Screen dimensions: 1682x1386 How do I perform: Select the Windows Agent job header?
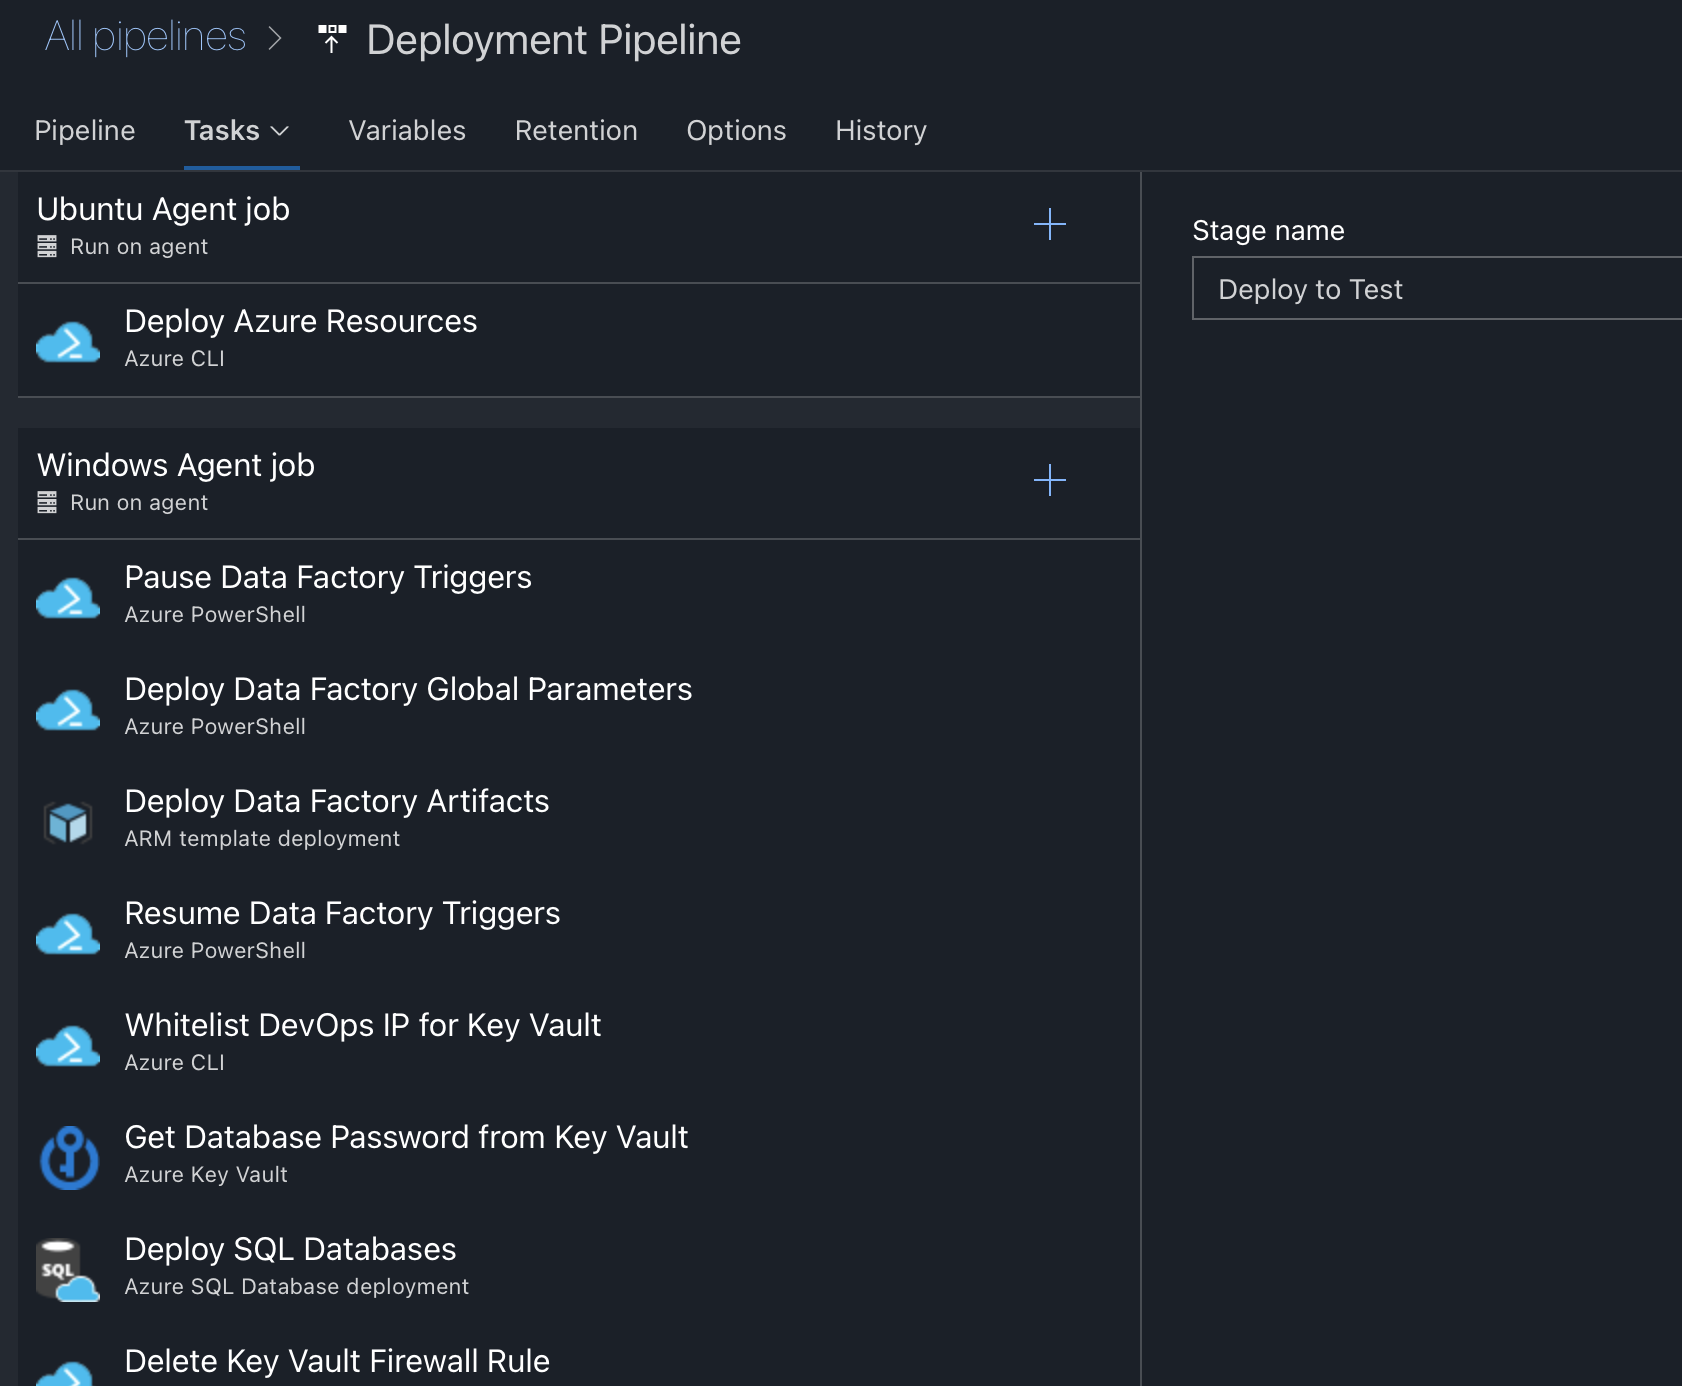pyautogui.click(x=579, y=483)
